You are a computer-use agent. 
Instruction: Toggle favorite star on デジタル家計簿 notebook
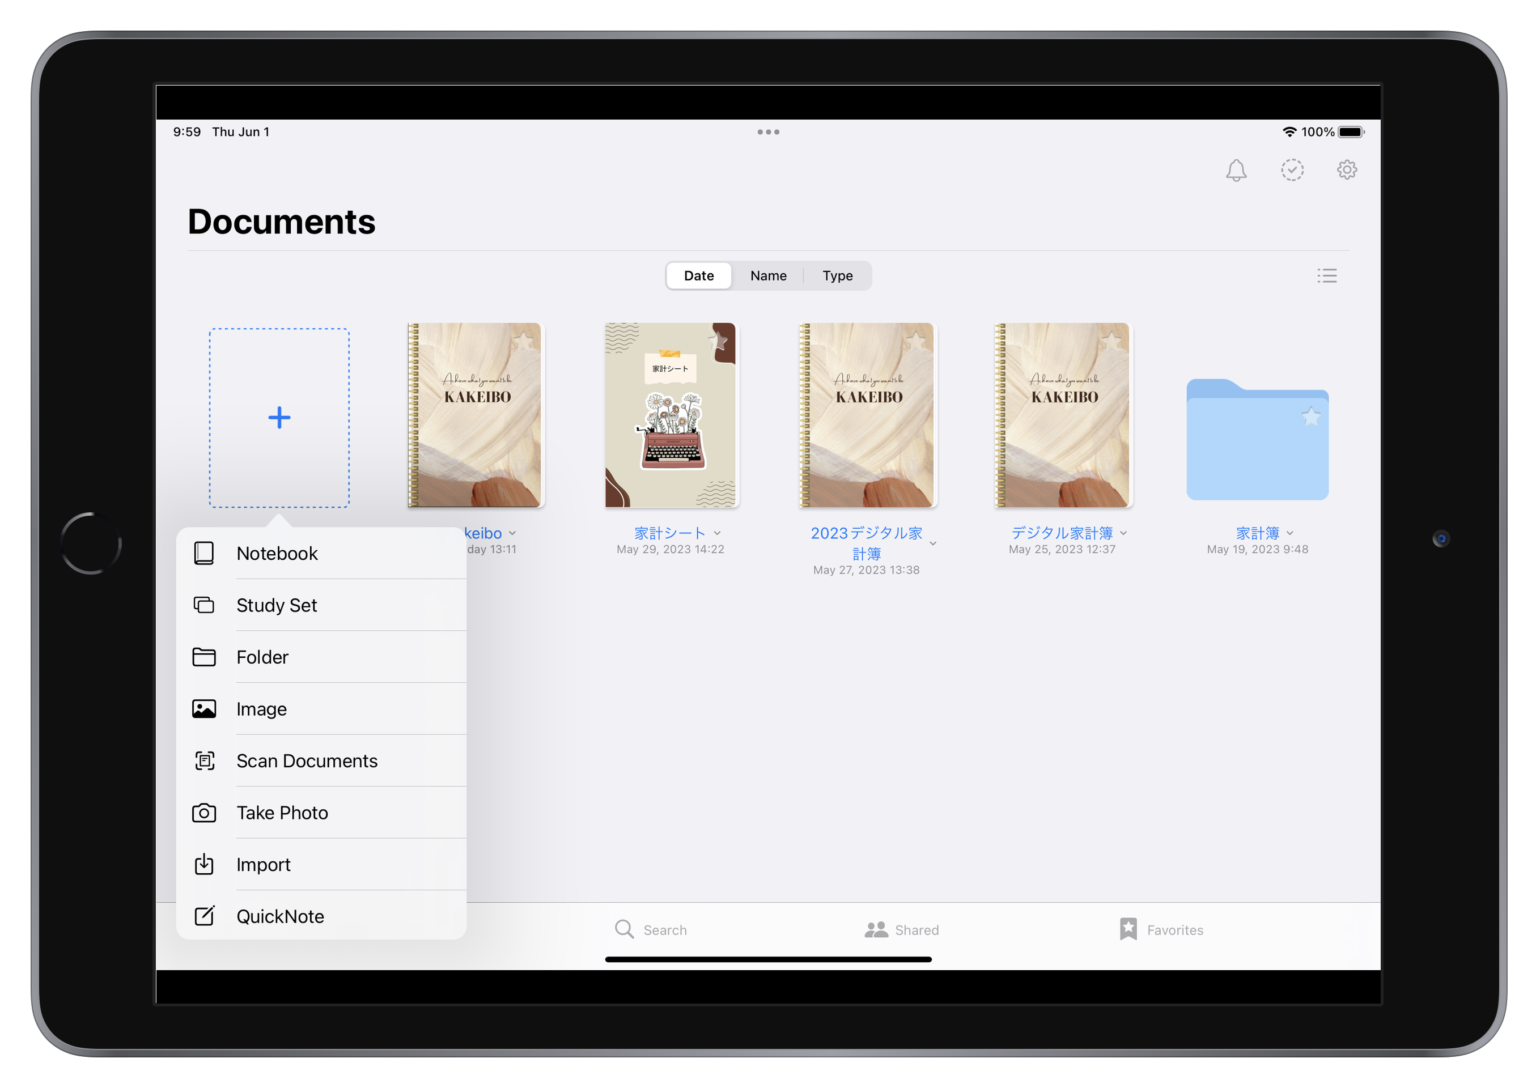1112,341
